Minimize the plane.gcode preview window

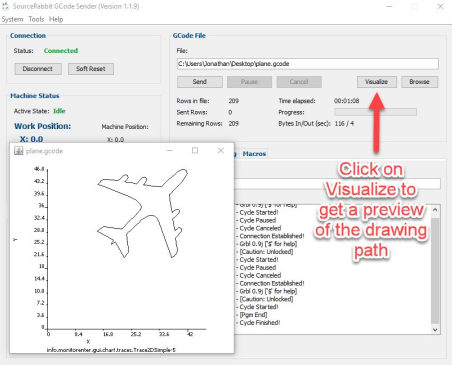pos(170,150)
